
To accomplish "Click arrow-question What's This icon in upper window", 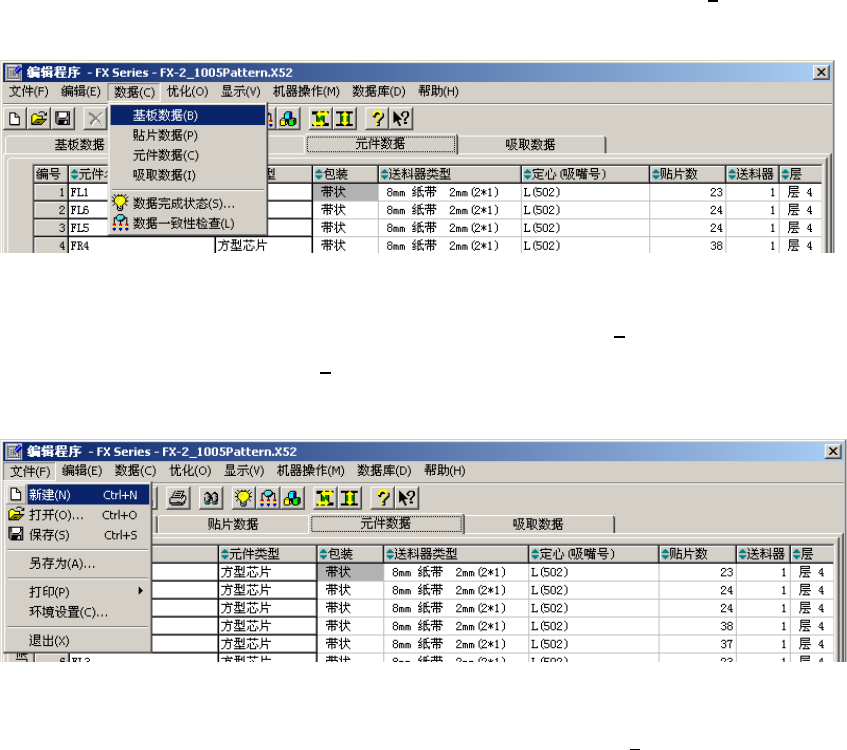I will pos(401,118).
